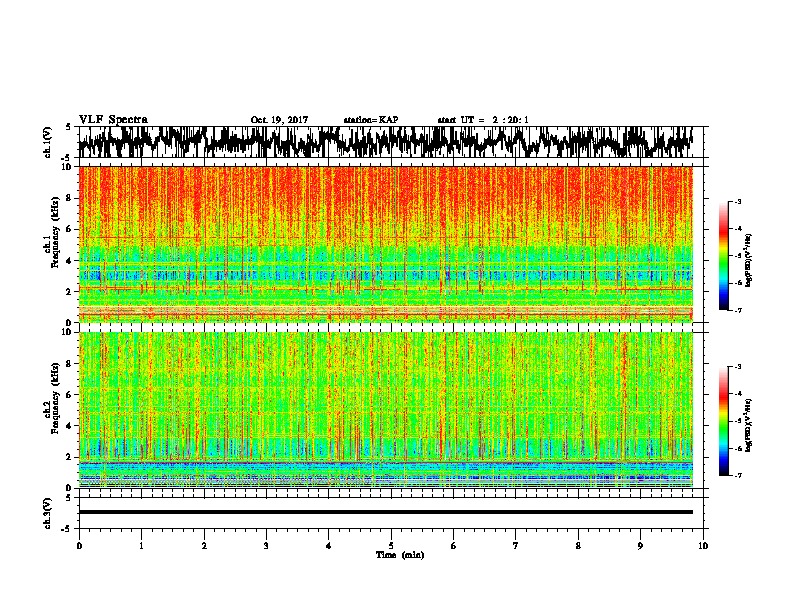
Task: Click the -7 label on the upper color bar
Action: click(738, 310)
